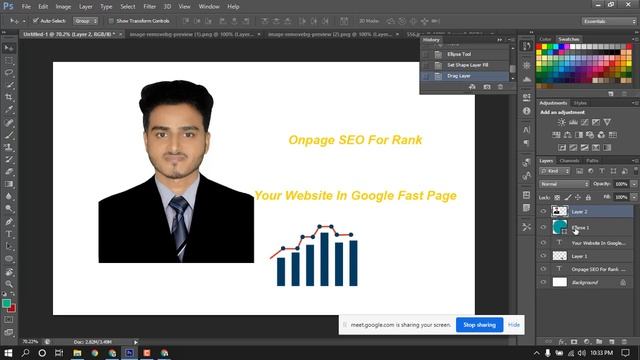
Task: Select the Pen tool
Action: click(9, 222)
